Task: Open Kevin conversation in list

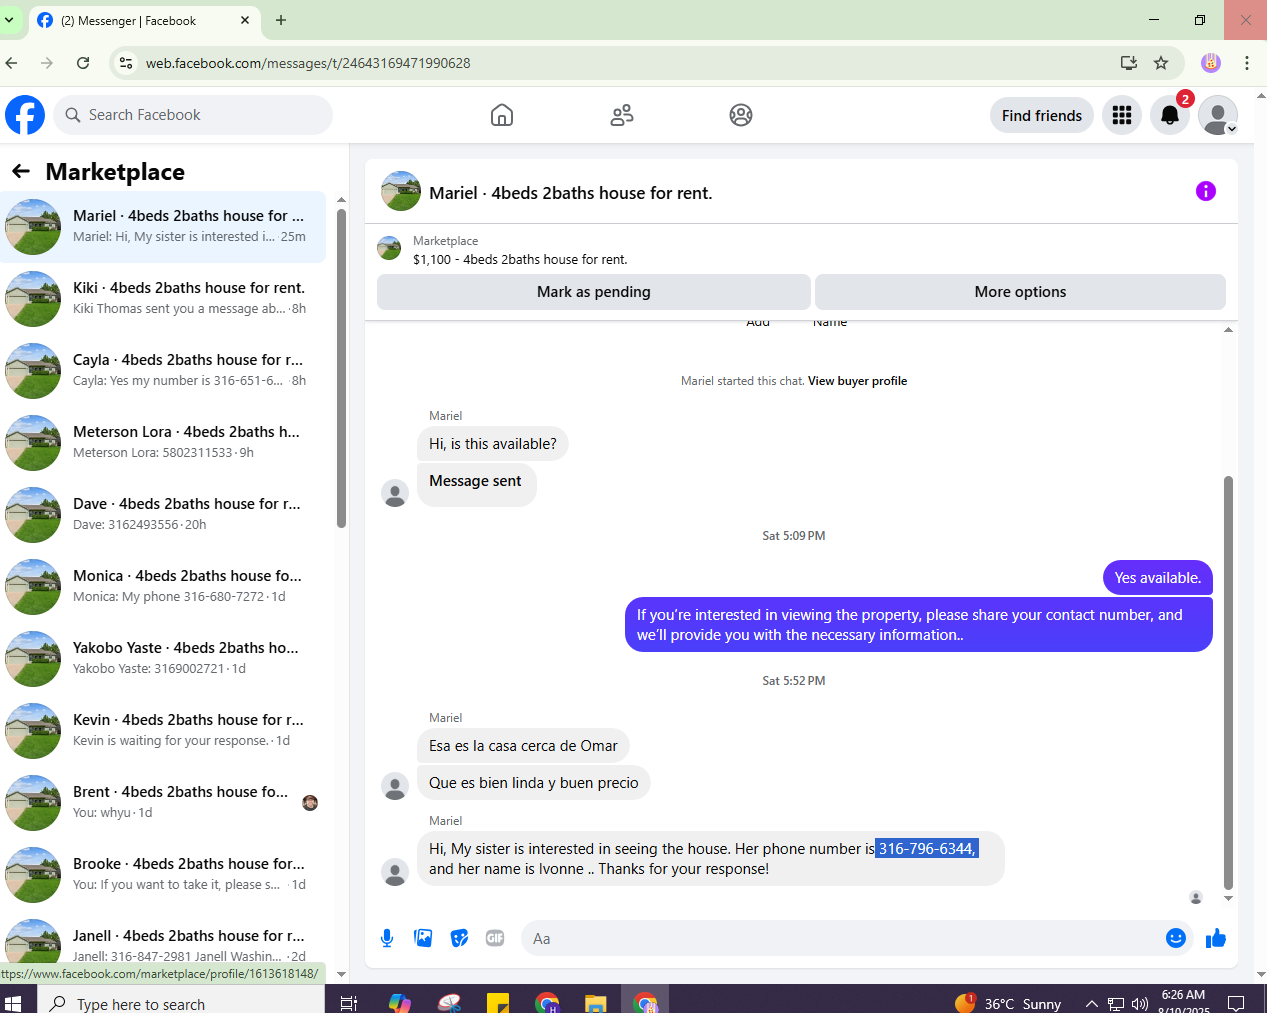Action: (163, 731)
